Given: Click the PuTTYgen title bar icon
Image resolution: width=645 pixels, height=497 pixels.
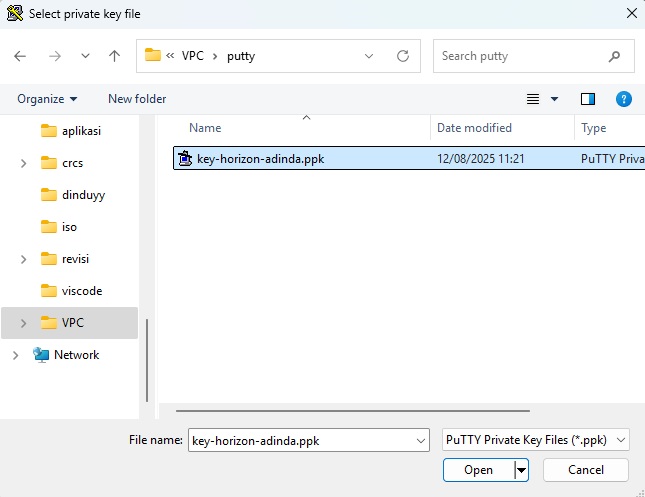Looking at the screenshot, I should tap(15, 13).
